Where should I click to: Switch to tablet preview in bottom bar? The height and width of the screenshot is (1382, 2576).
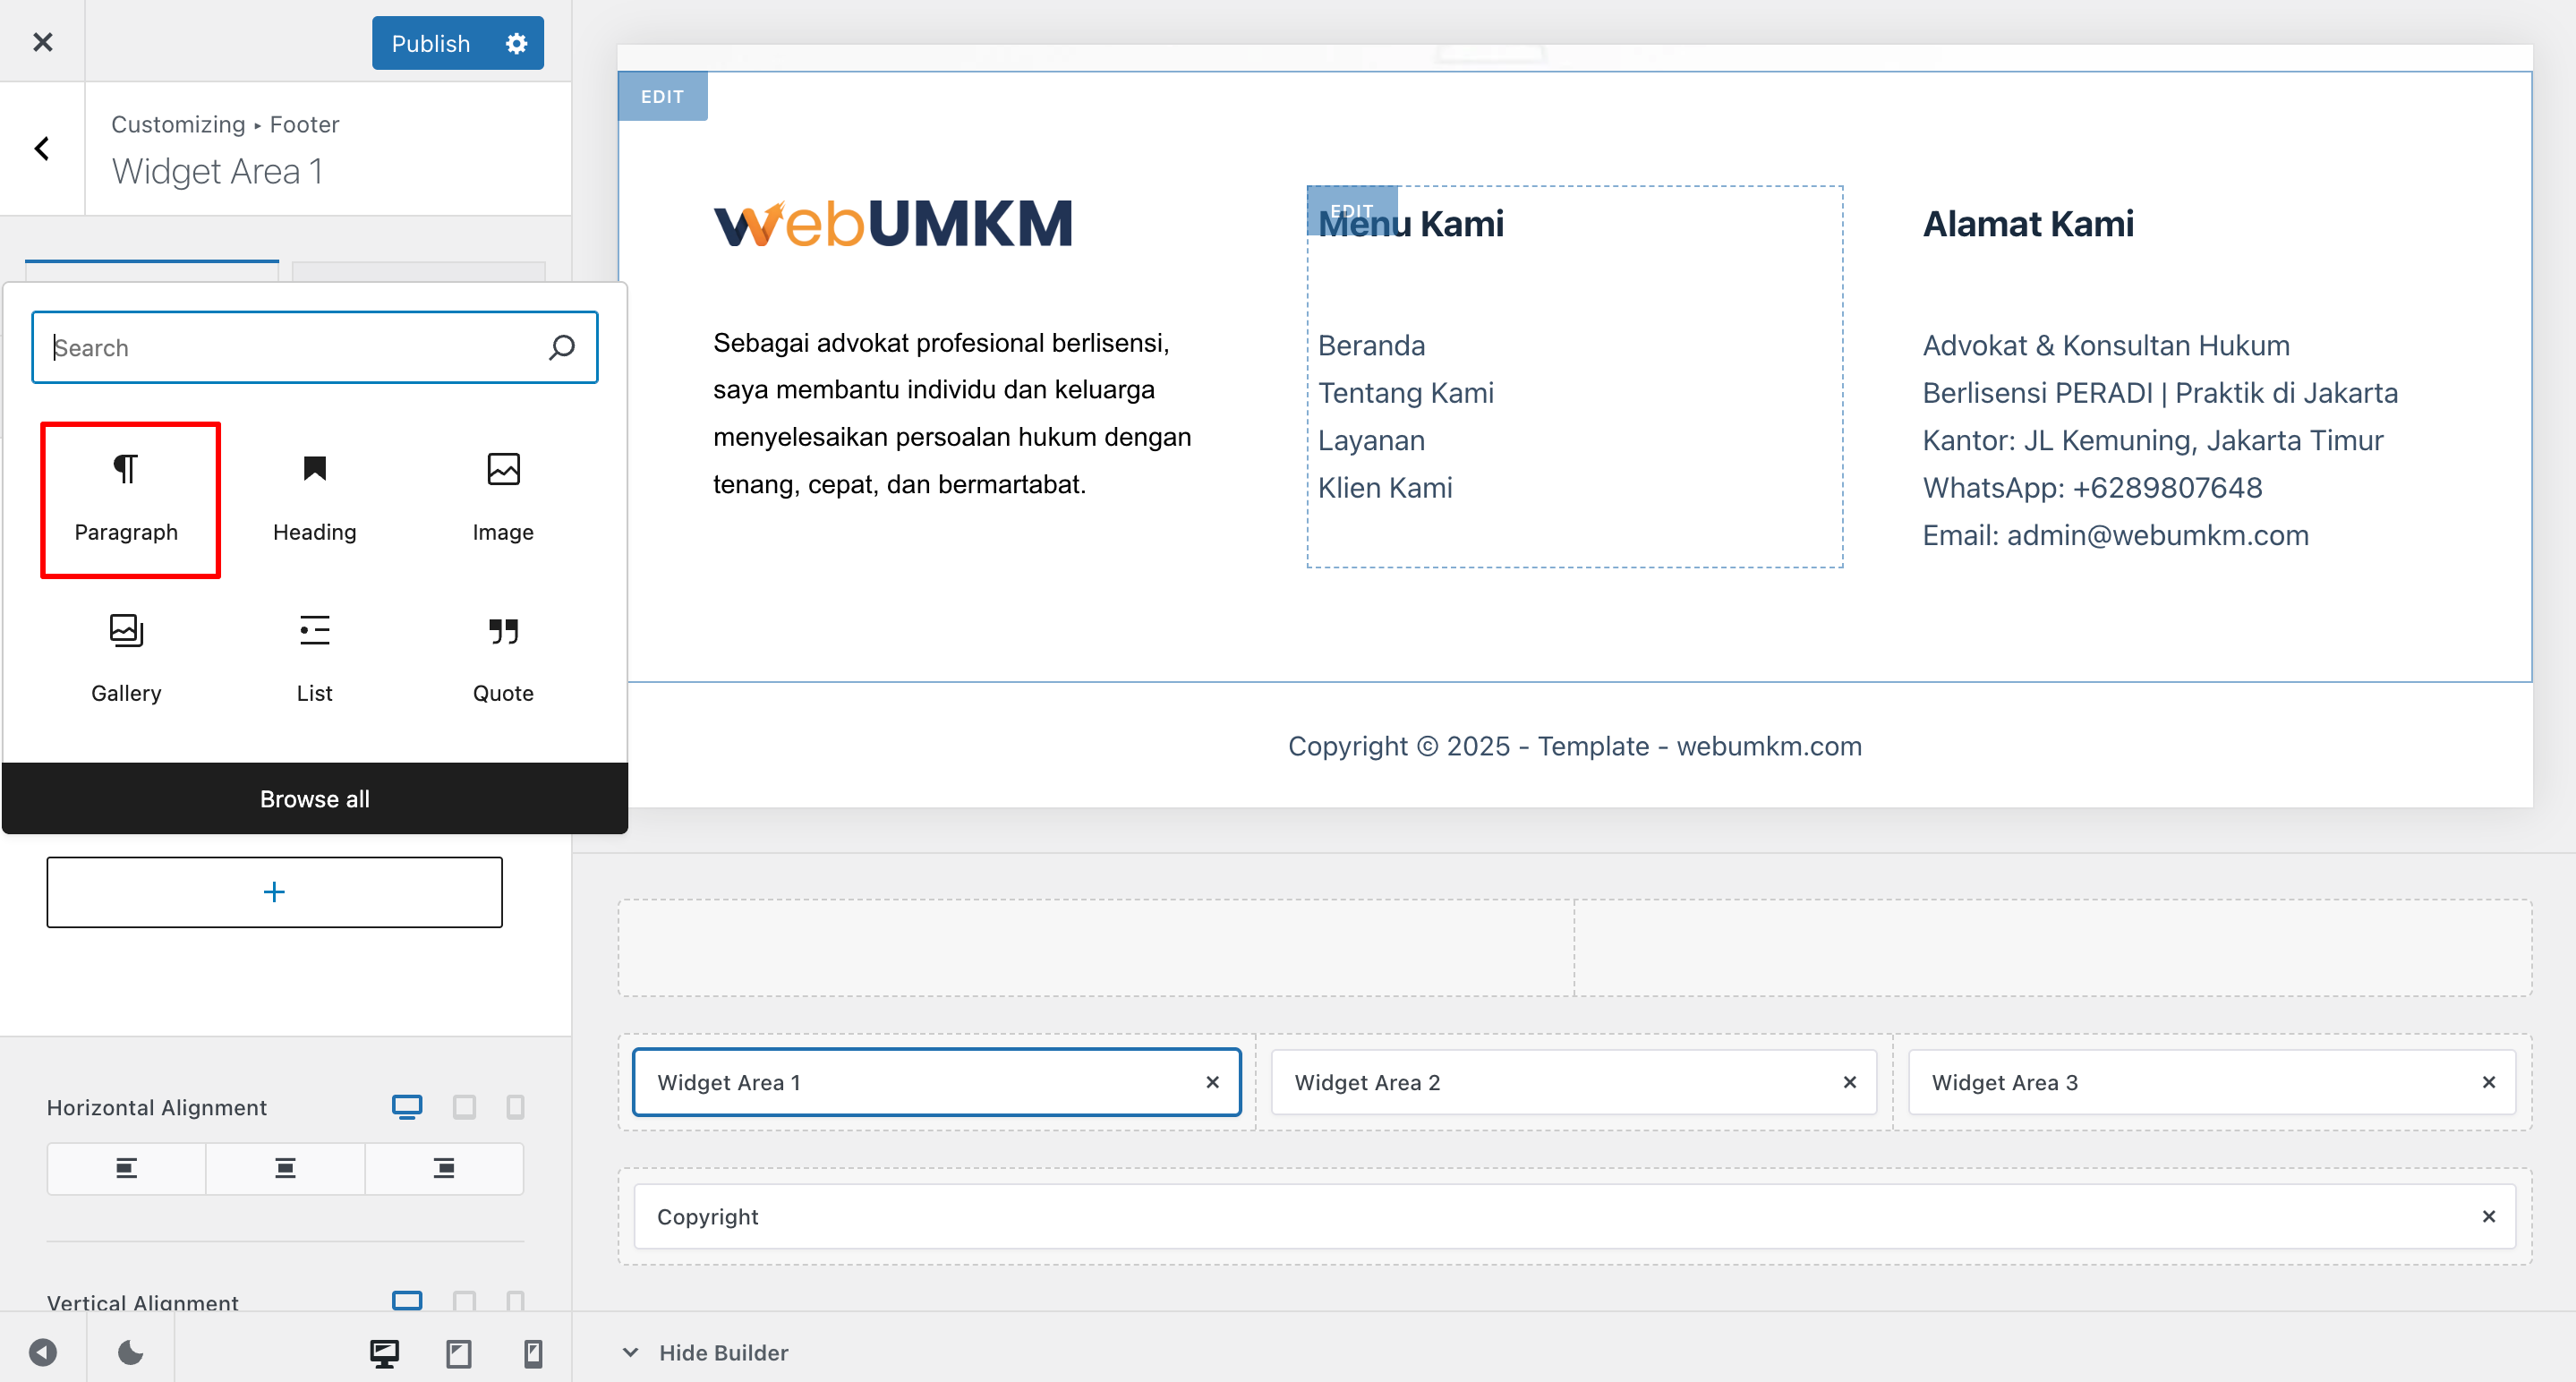coord(459,1353)
